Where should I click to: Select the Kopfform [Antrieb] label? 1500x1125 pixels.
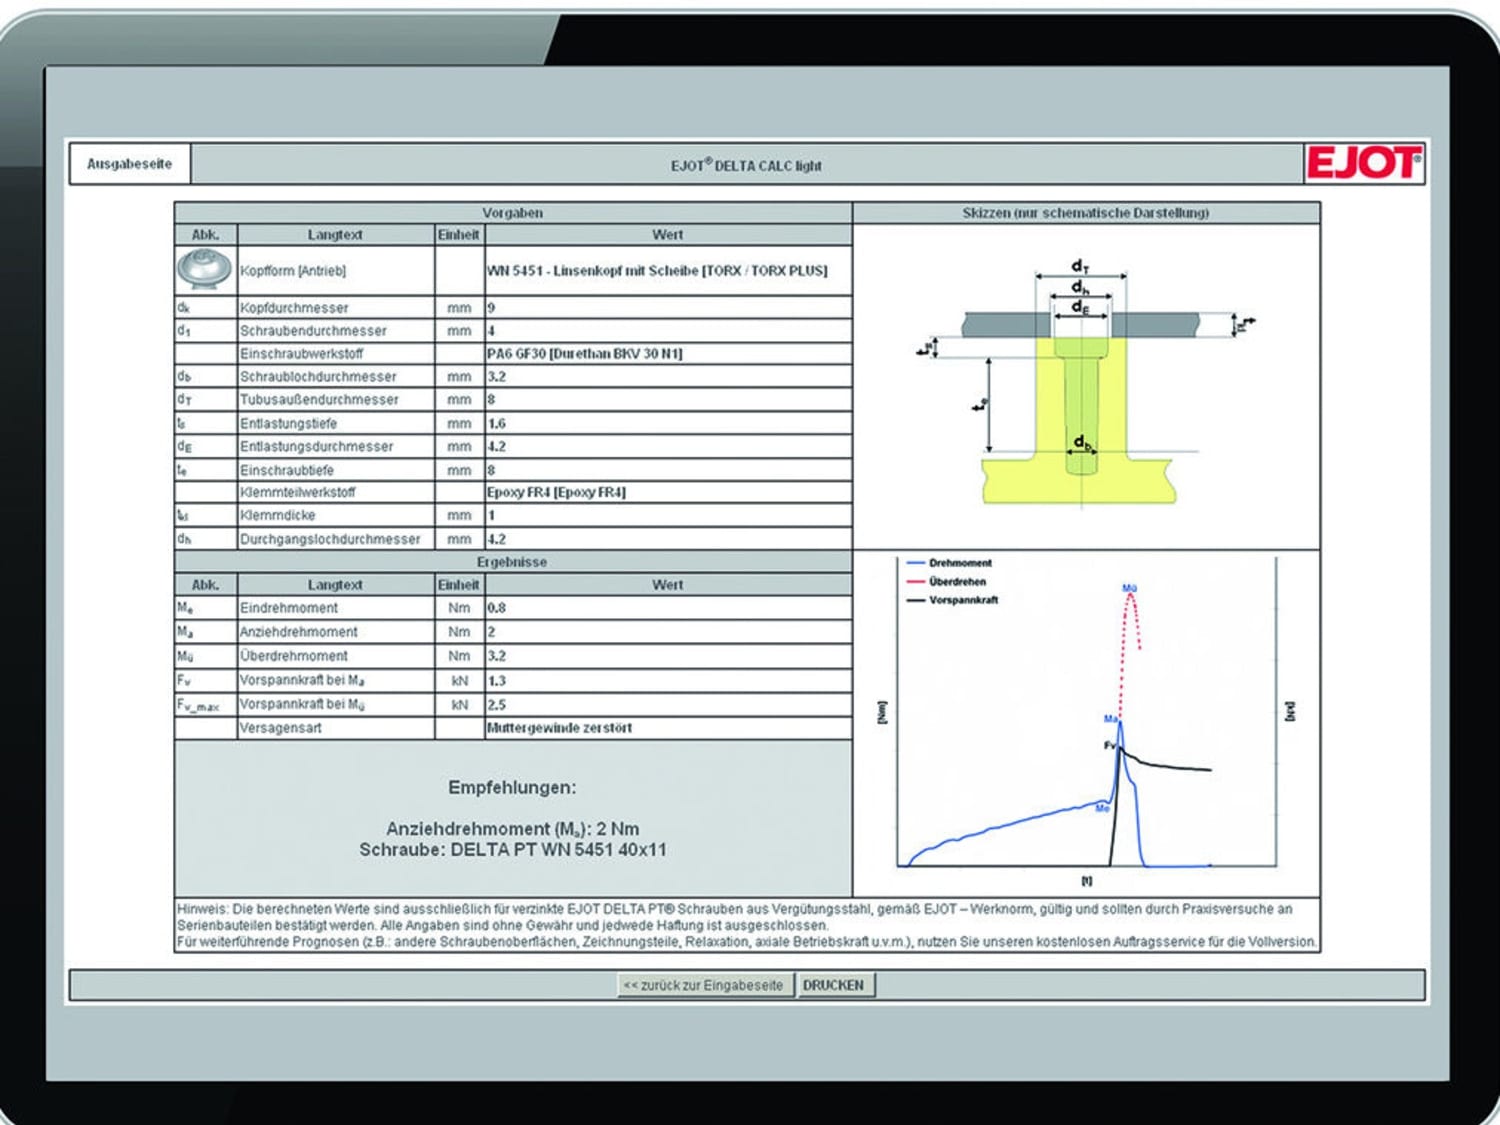[x=293, y=270]
